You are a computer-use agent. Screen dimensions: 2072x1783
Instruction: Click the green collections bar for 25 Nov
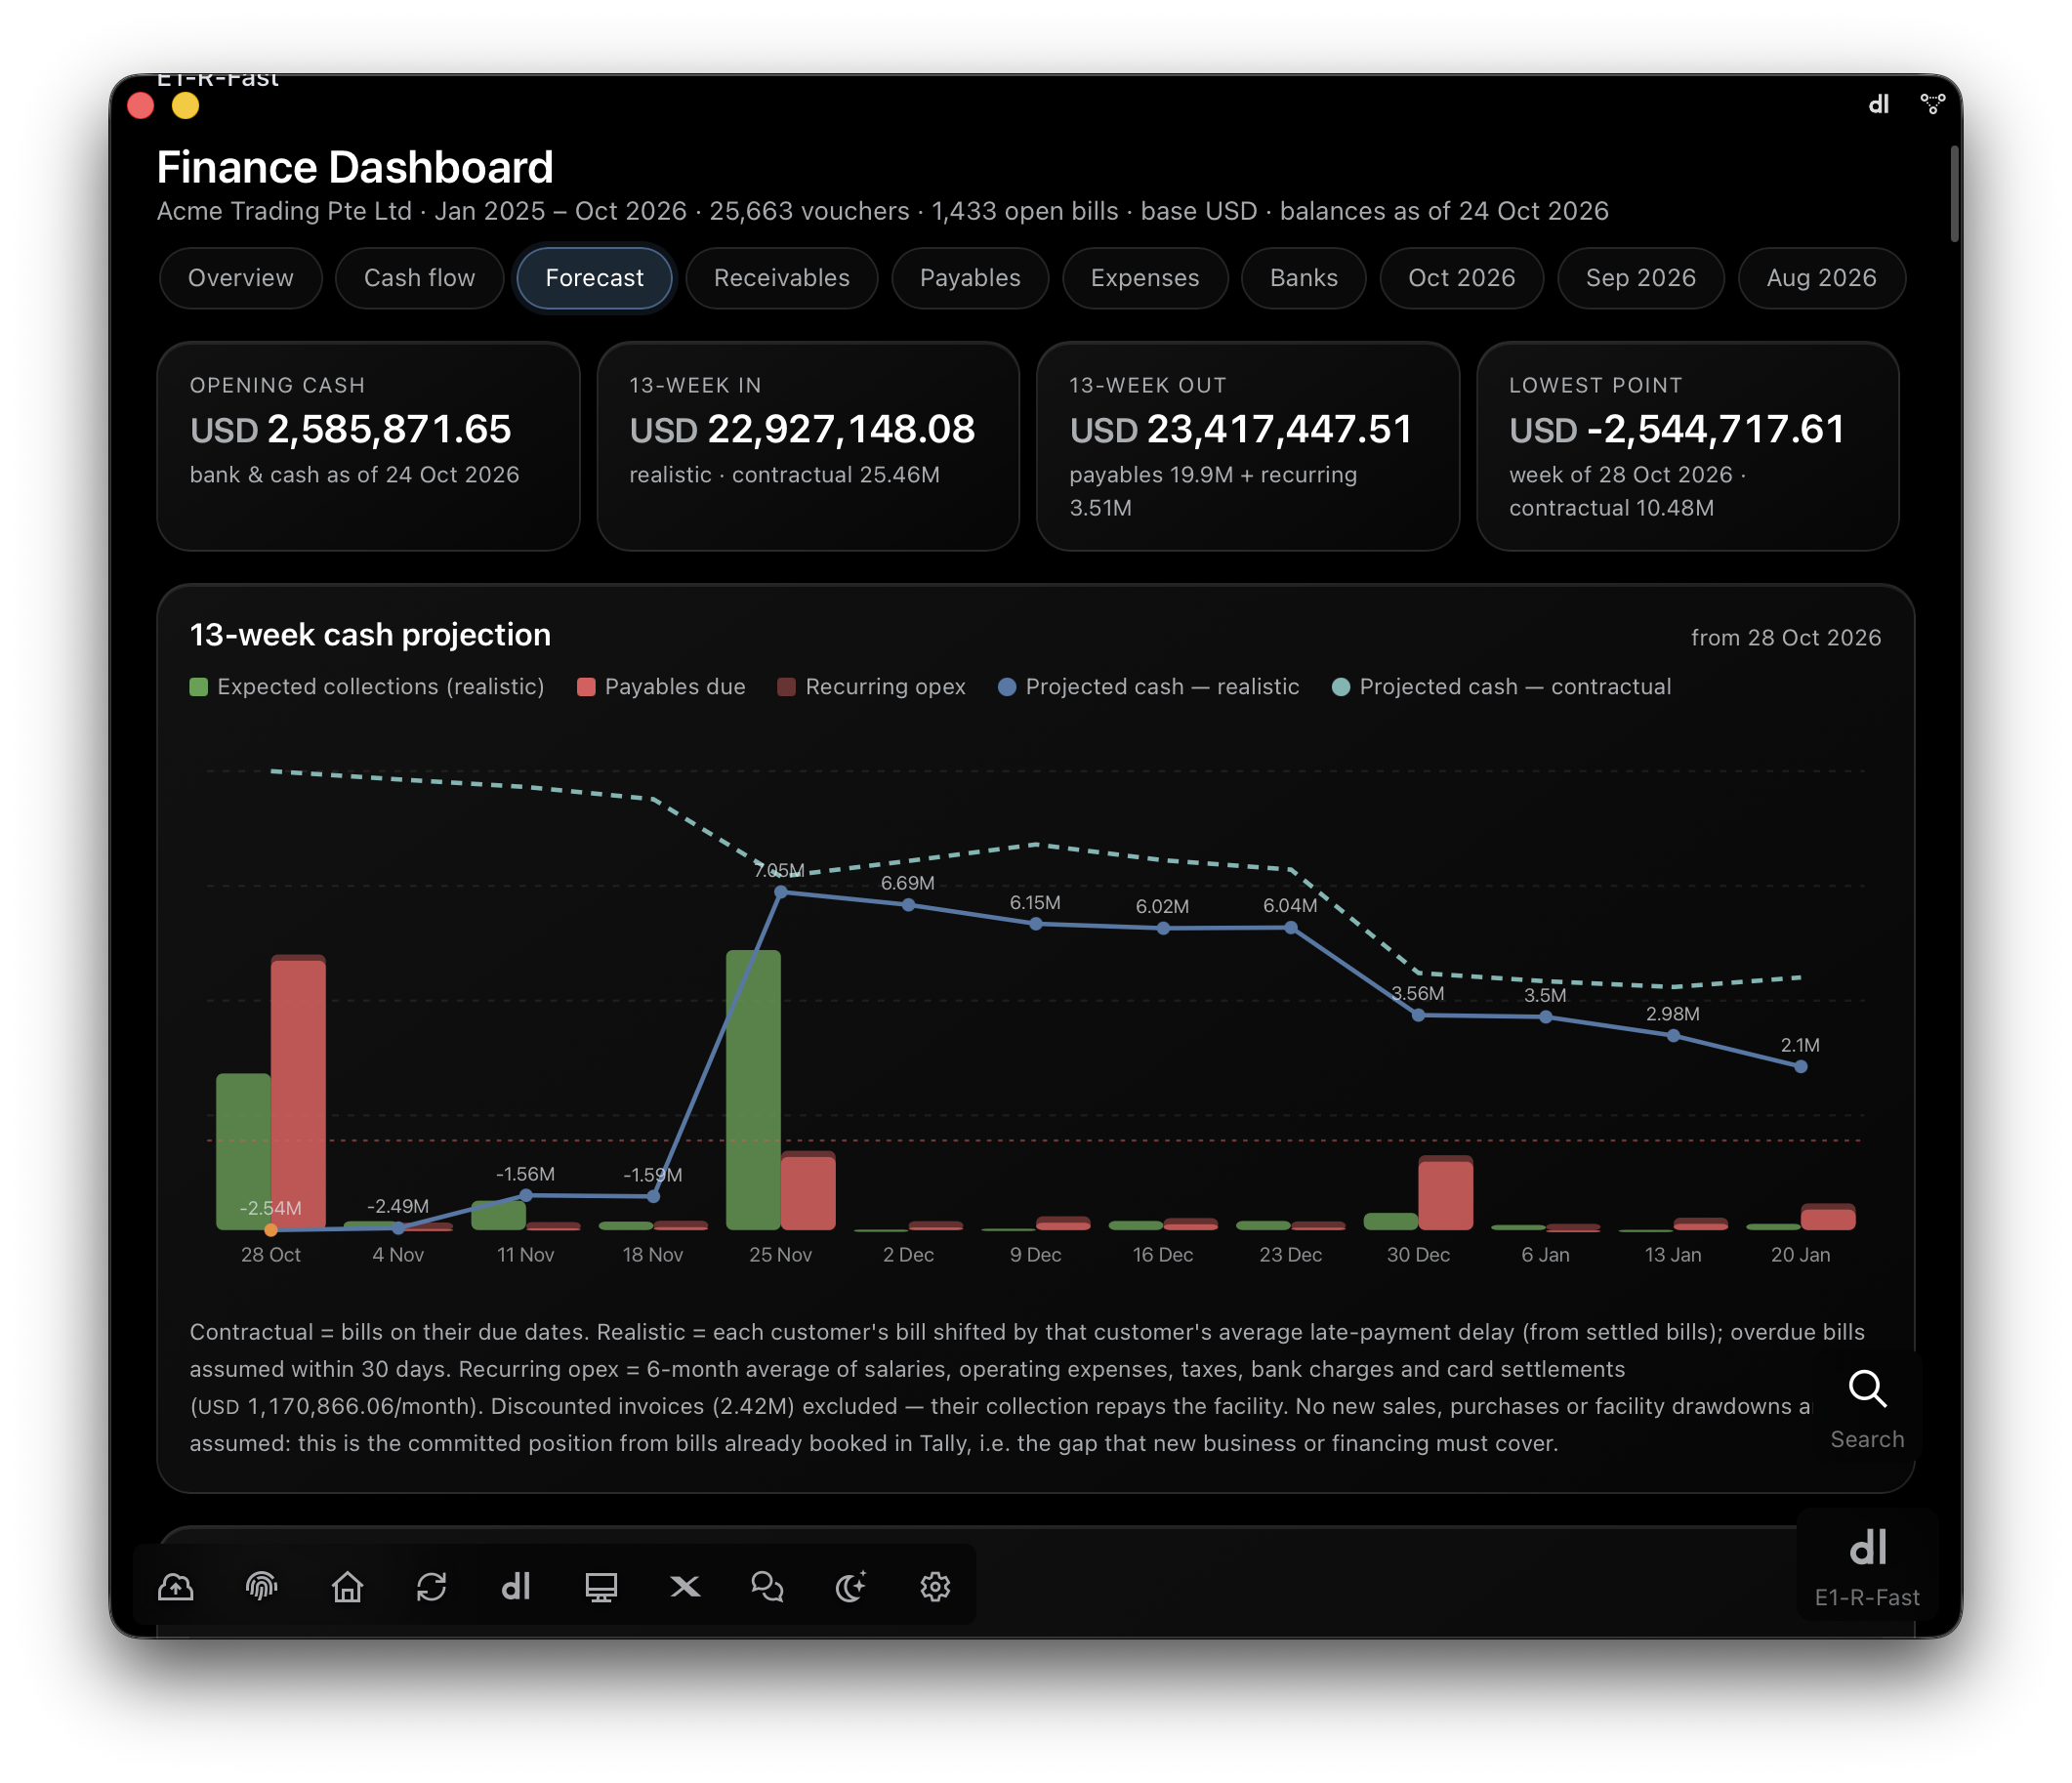753,1090
